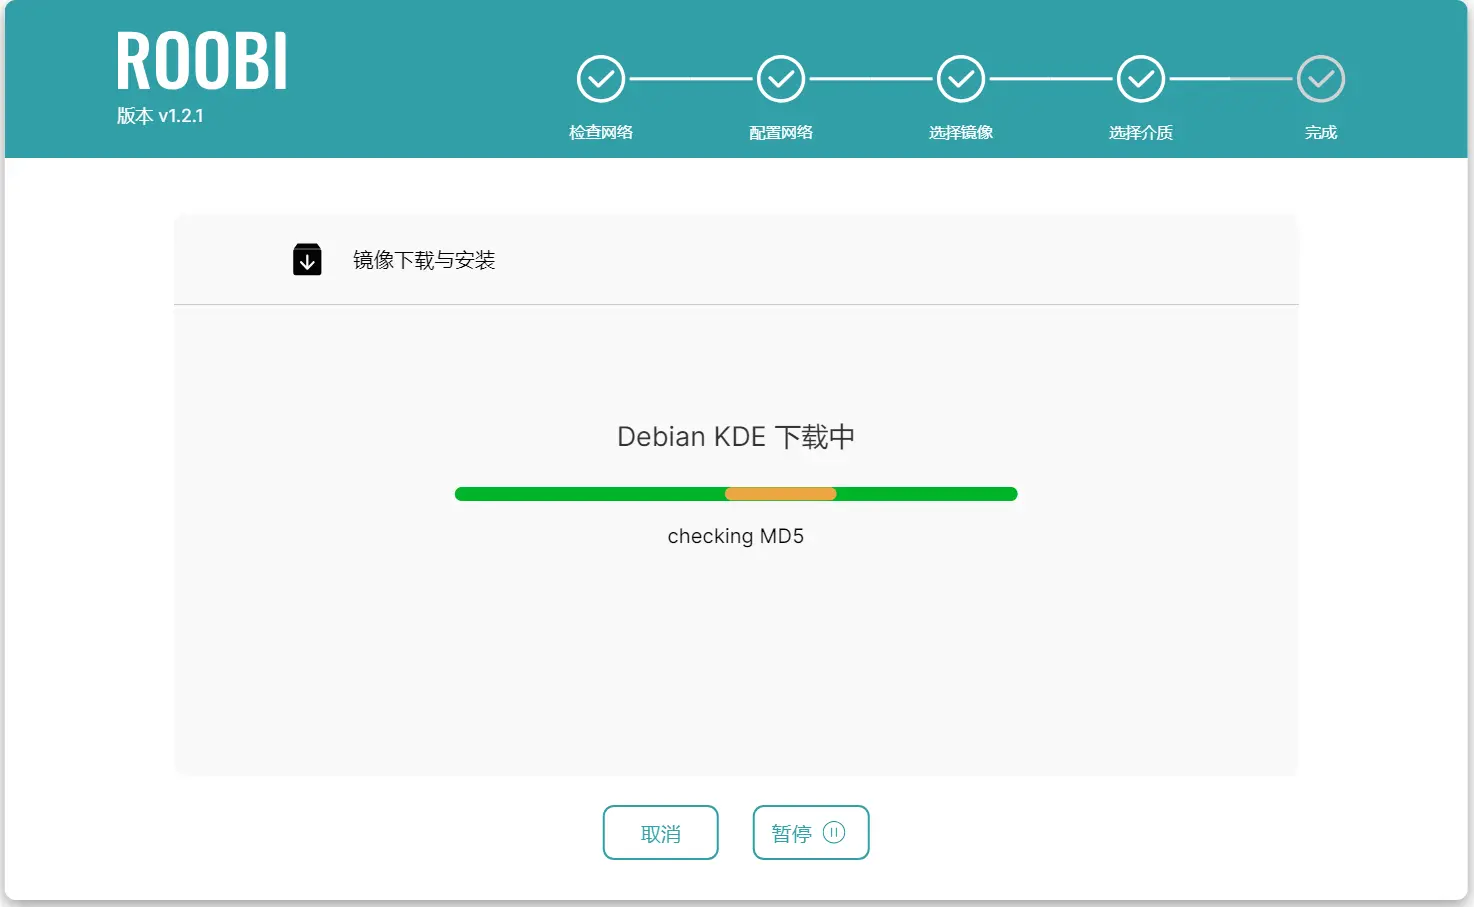Click the 镜像下载与安装 heading

pos(424,260)
